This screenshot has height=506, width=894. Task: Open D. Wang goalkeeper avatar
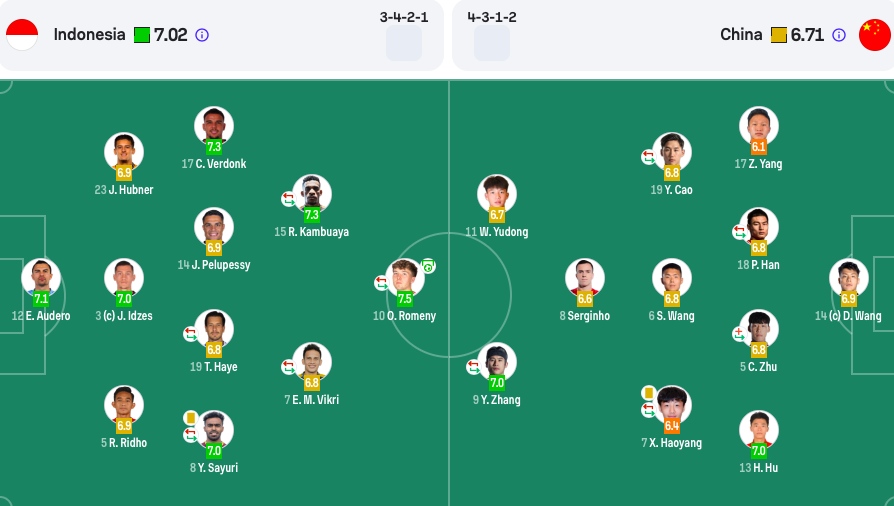[x=849, y=278]
